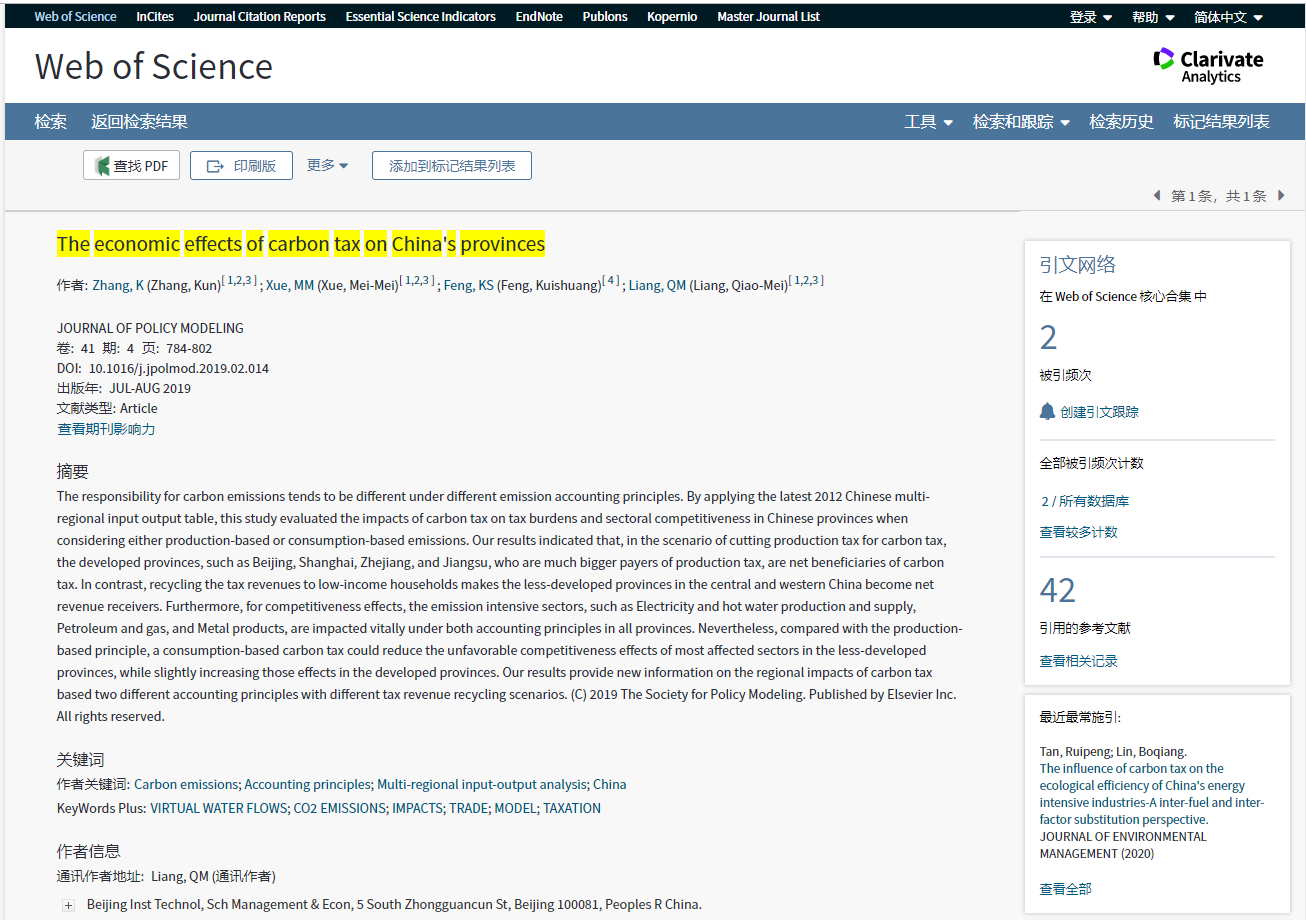Open Essential Science Indicators tab
Image resolution: width=1306 pixels, height=920 pixels.
click(420, 16)
